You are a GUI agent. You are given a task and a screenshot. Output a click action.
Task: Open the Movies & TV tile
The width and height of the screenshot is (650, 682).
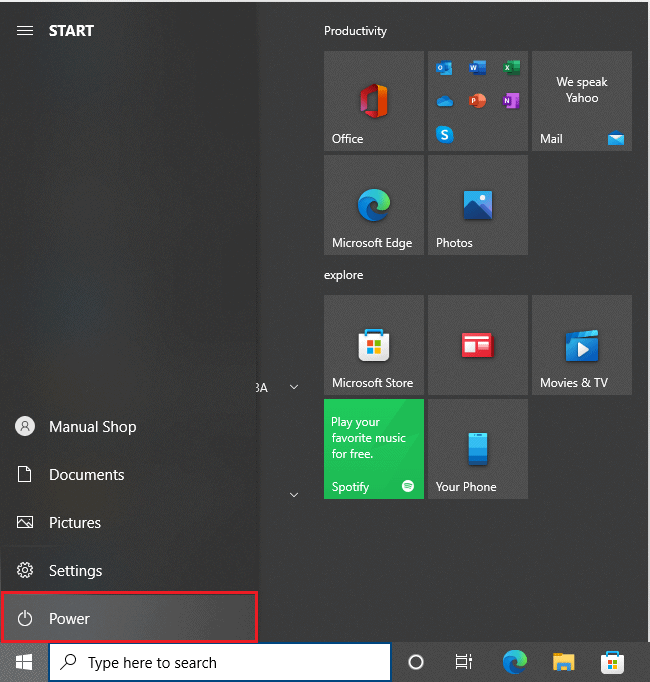click(581, 345)
